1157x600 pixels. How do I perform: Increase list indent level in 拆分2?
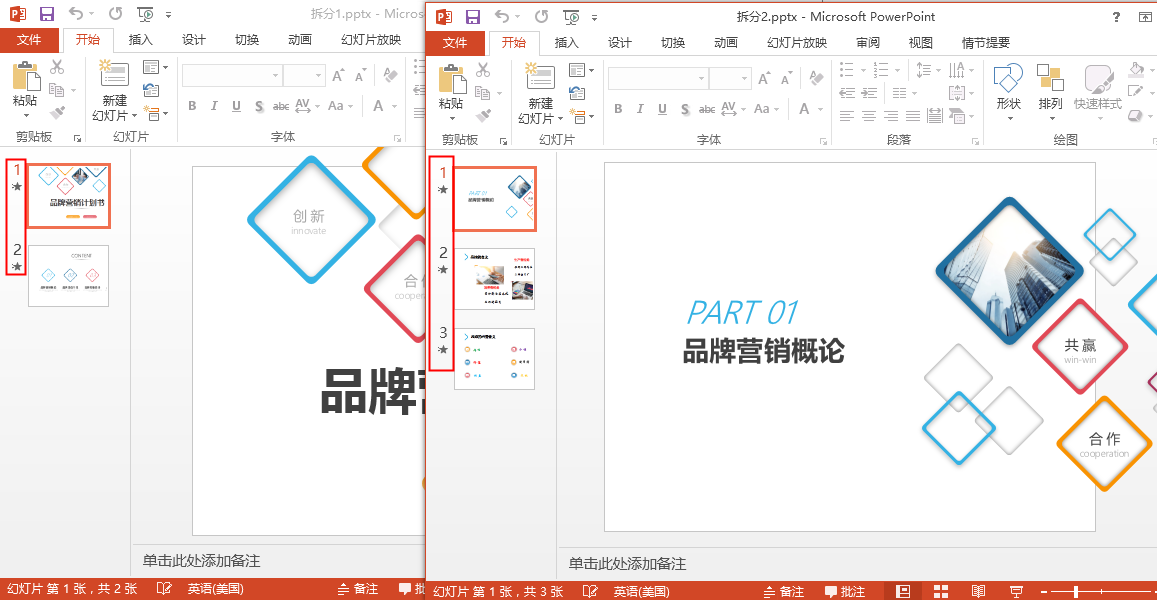click(x=869, y=93)
